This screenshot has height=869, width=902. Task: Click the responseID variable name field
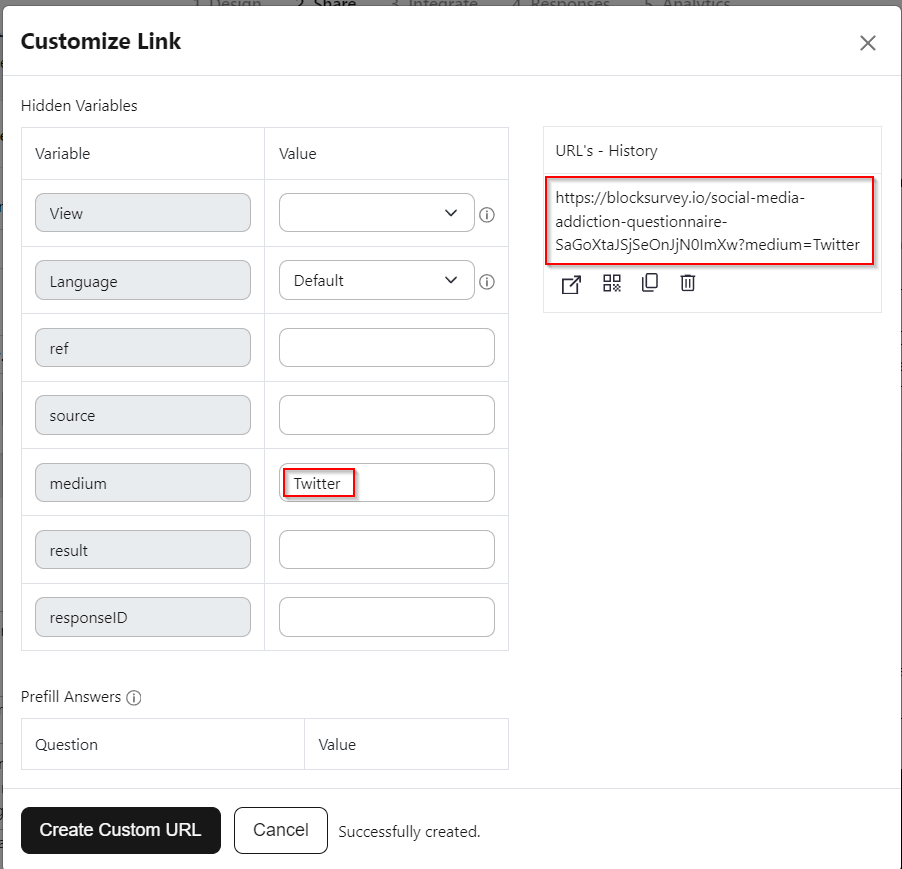tap(143, 617)
